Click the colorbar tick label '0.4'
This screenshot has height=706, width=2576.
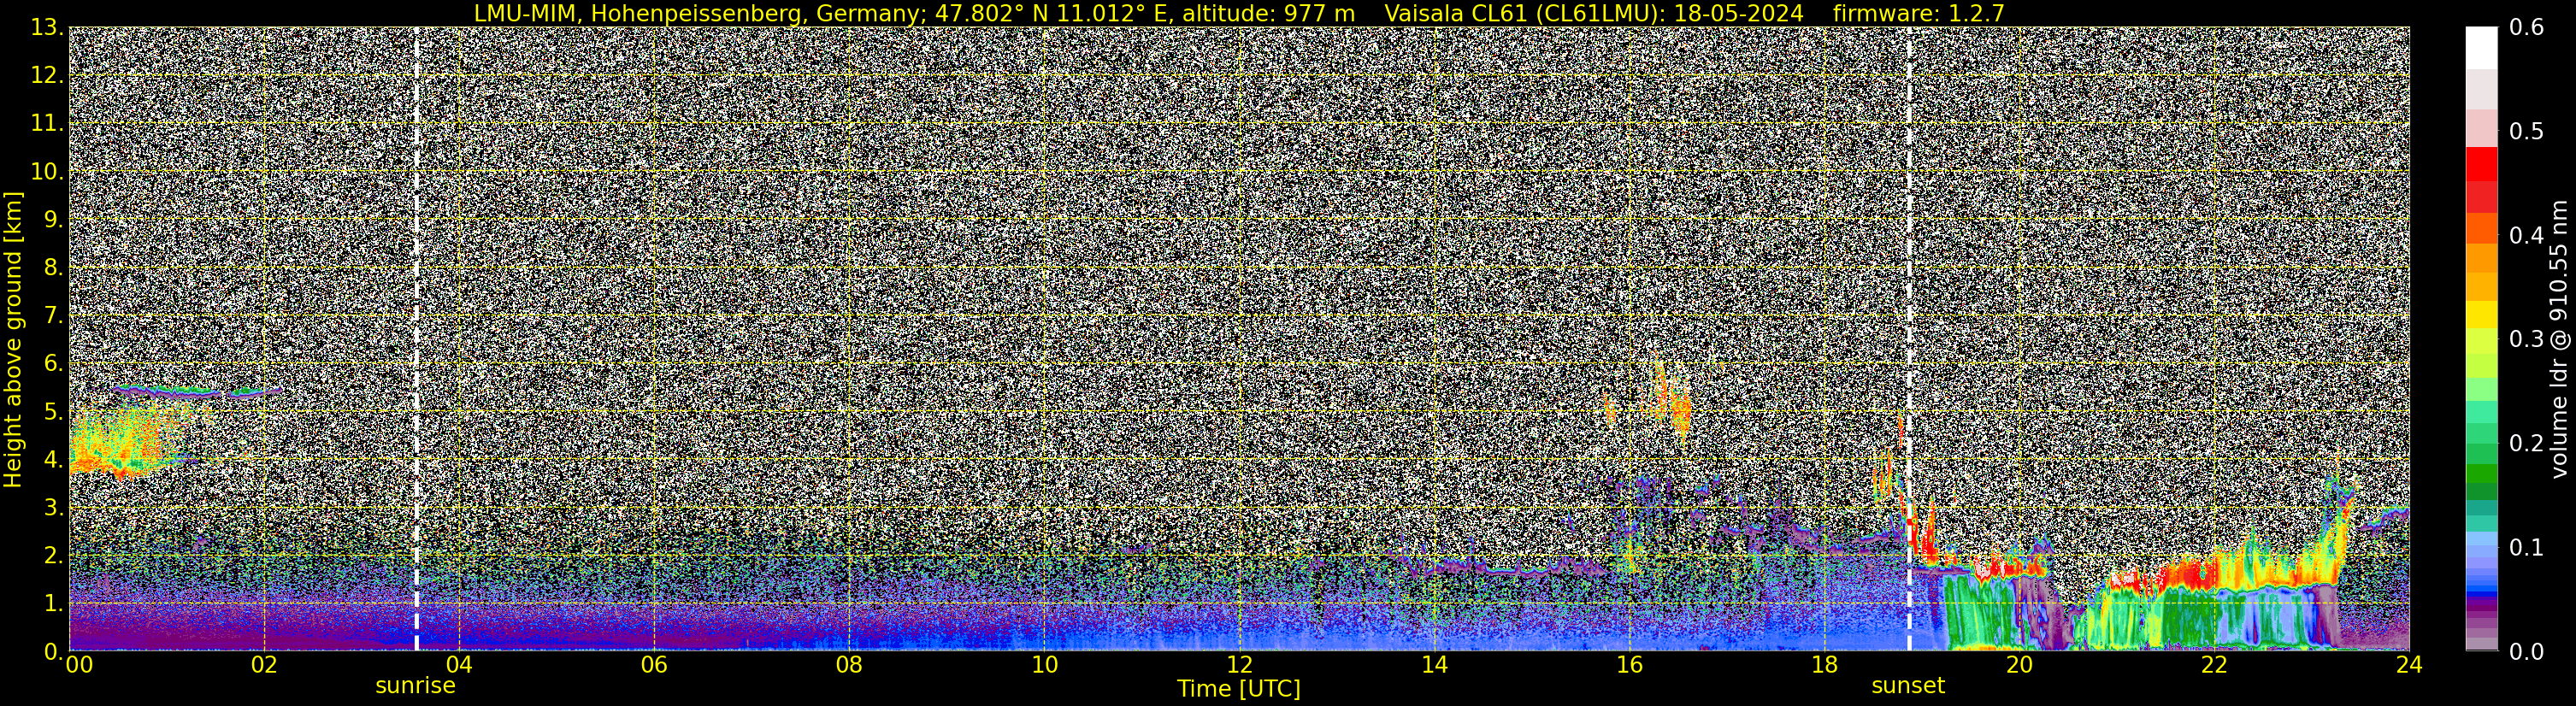(x=2527, y=236)
